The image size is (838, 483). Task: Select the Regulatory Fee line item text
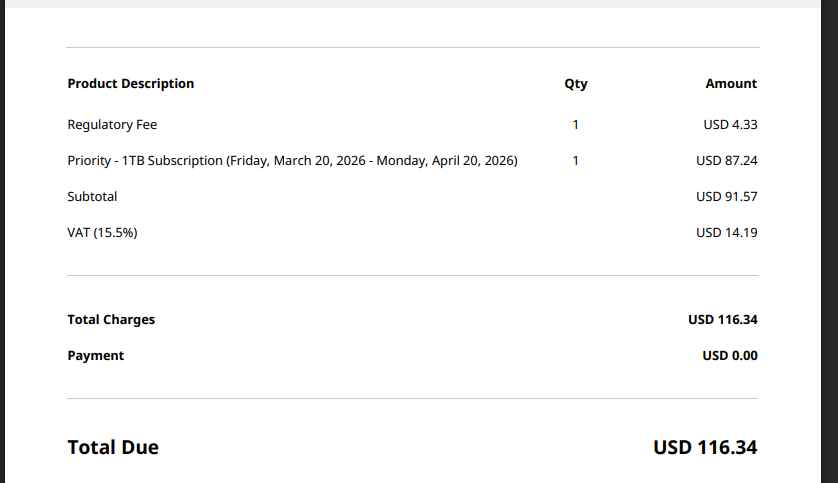[x=112, y=125]
